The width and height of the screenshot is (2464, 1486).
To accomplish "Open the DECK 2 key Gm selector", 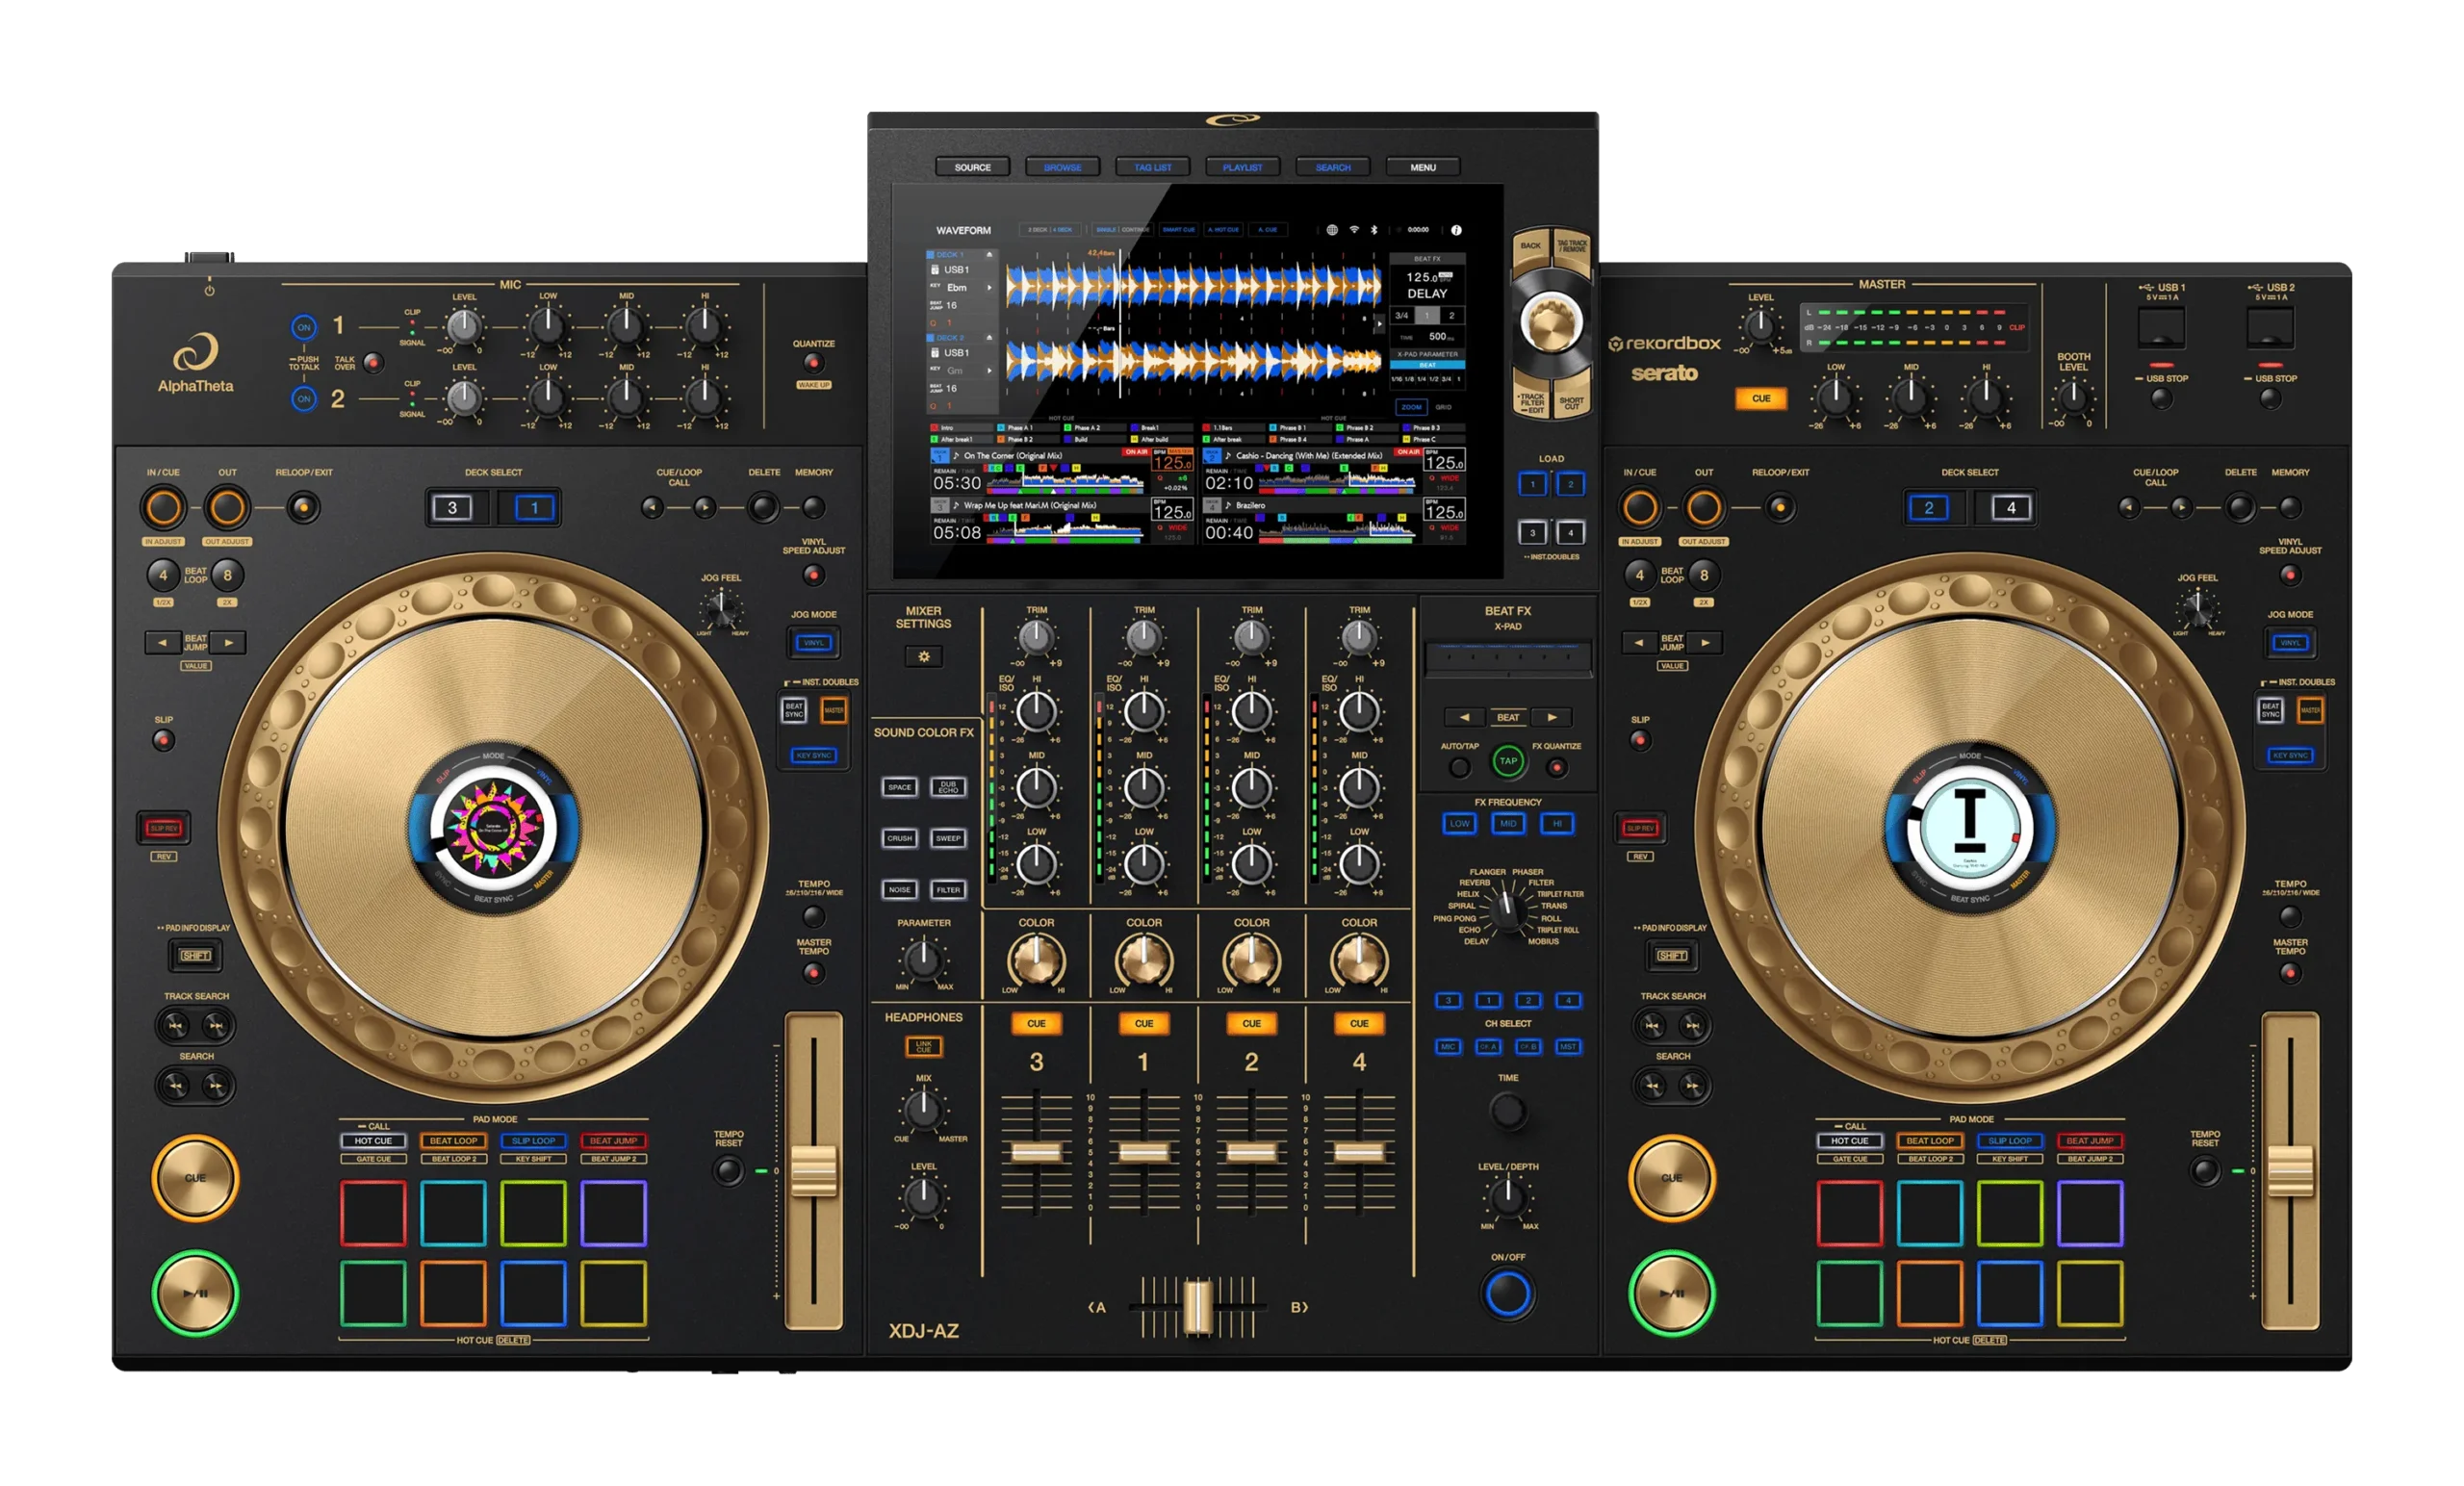I will point(990,371).
